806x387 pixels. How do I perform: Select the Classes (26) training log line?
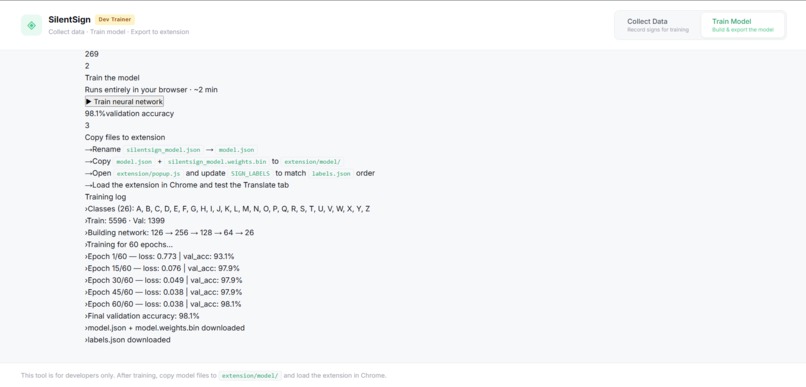227,209
